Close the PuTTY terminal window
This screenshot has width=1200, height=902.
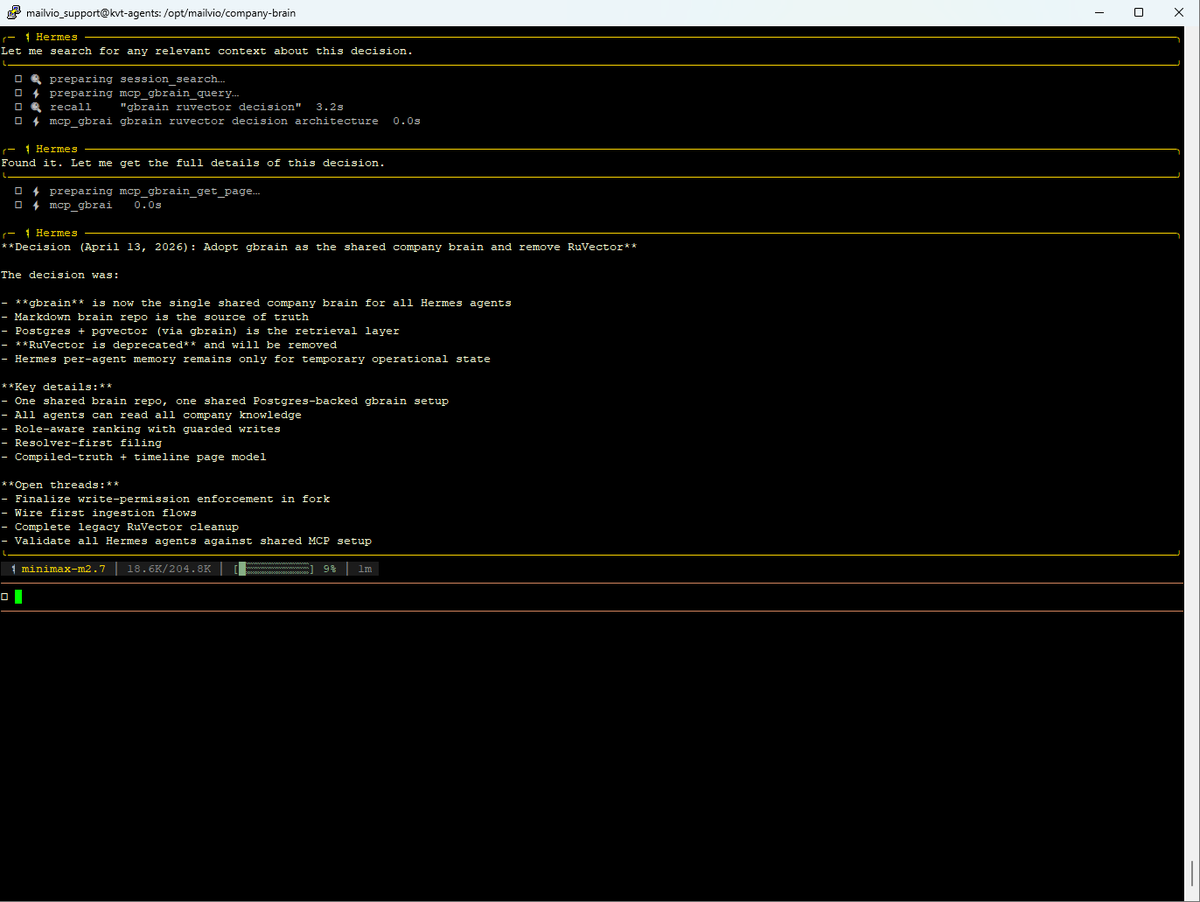pos(1178,13)
